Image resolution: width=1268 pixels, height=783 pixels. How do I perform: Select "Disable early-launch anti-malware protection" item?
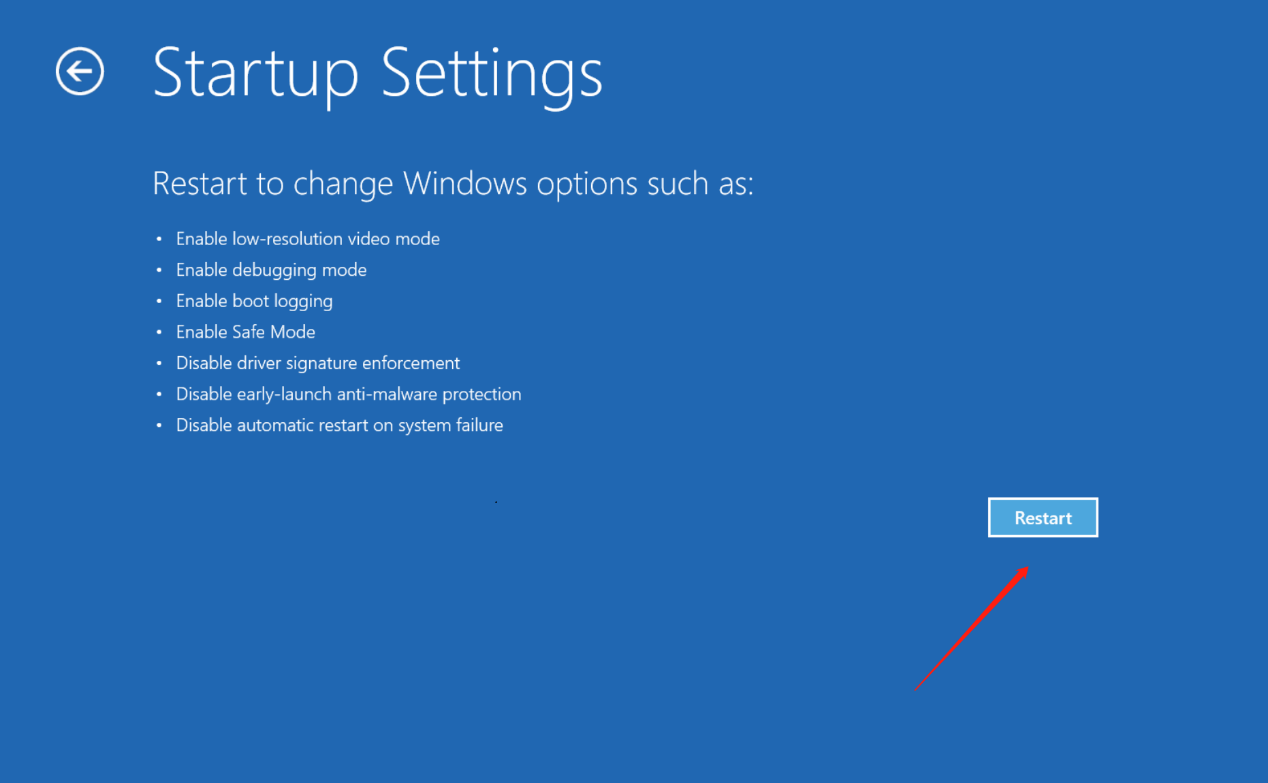[x=348, y=394]
